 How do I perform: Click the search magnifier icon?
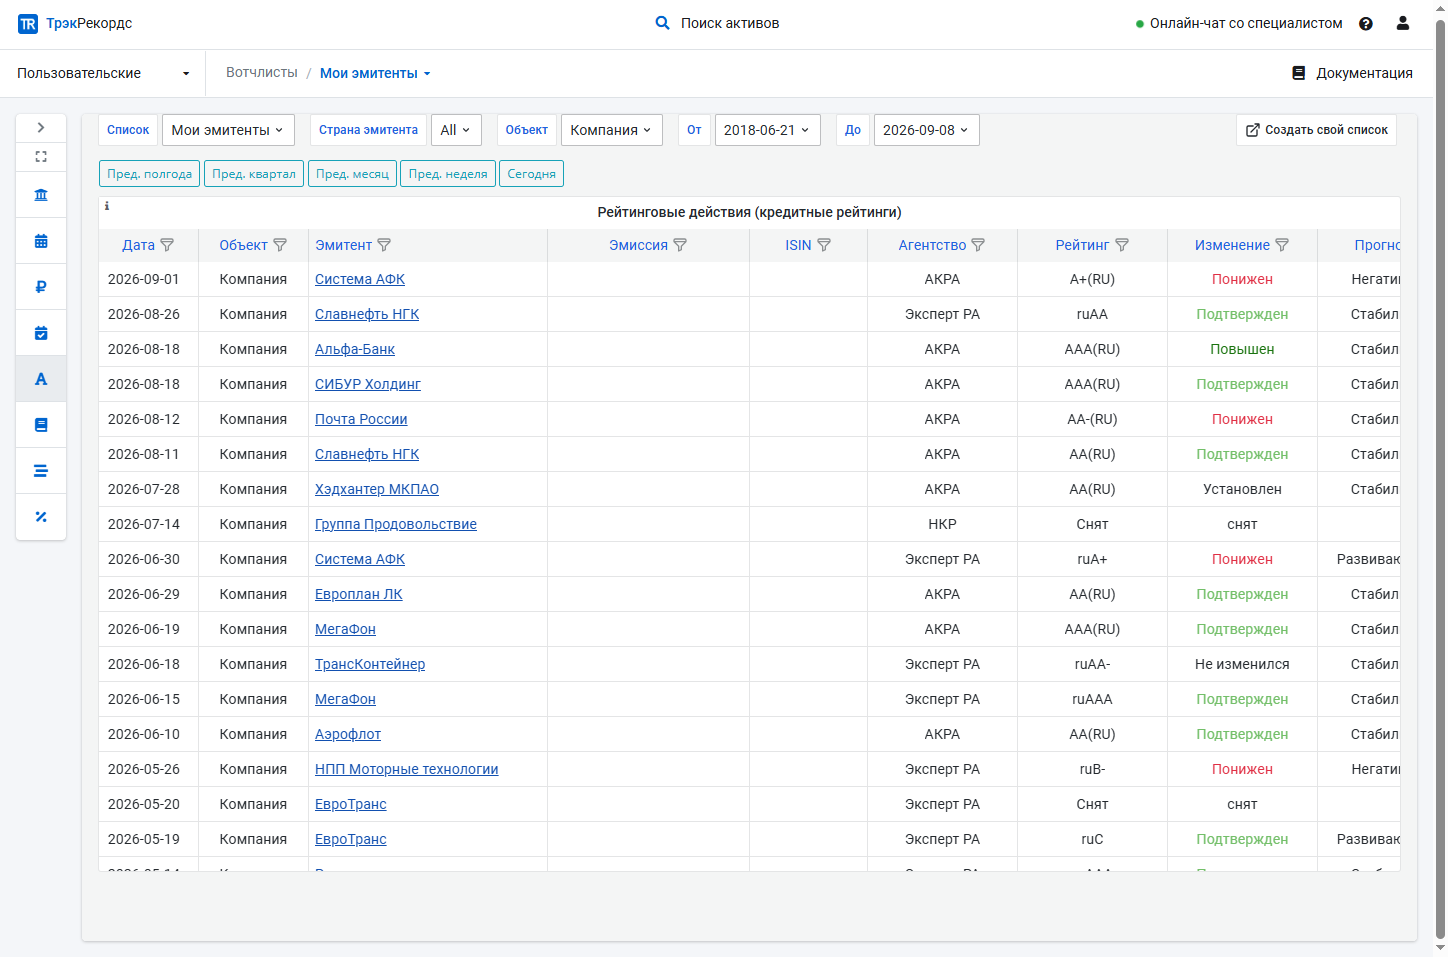click(662, 23)
